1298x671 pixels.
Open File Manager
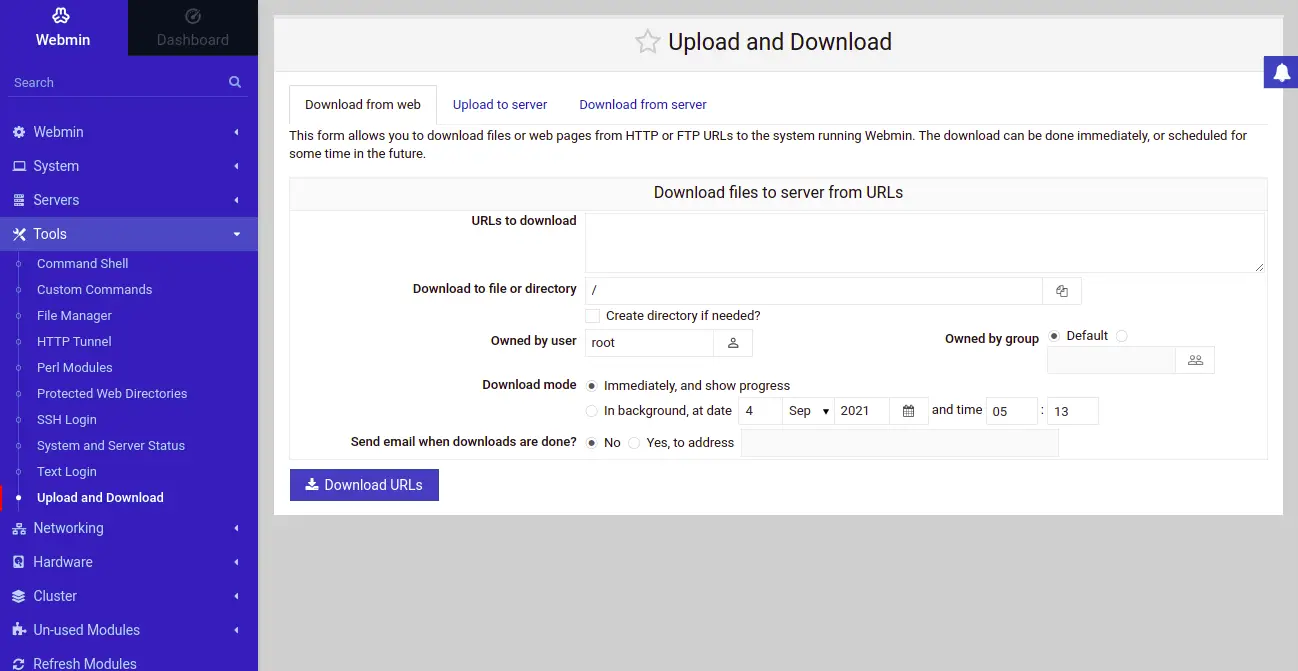point(74,315)
